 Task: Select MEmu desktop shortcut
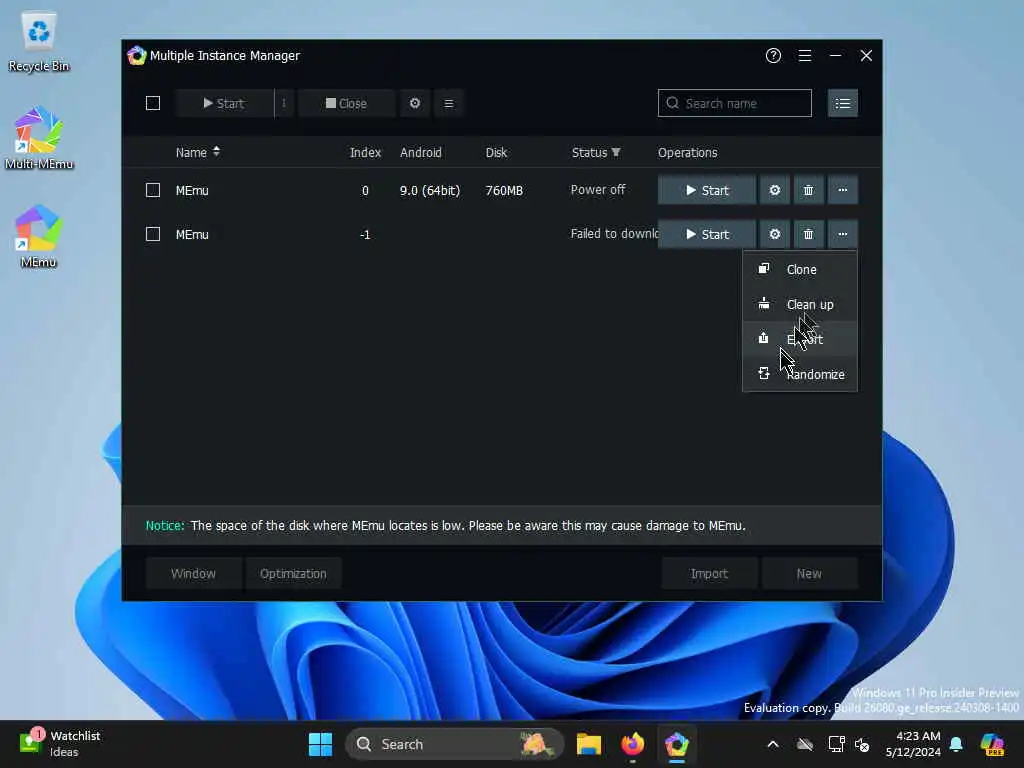point(39,236)
